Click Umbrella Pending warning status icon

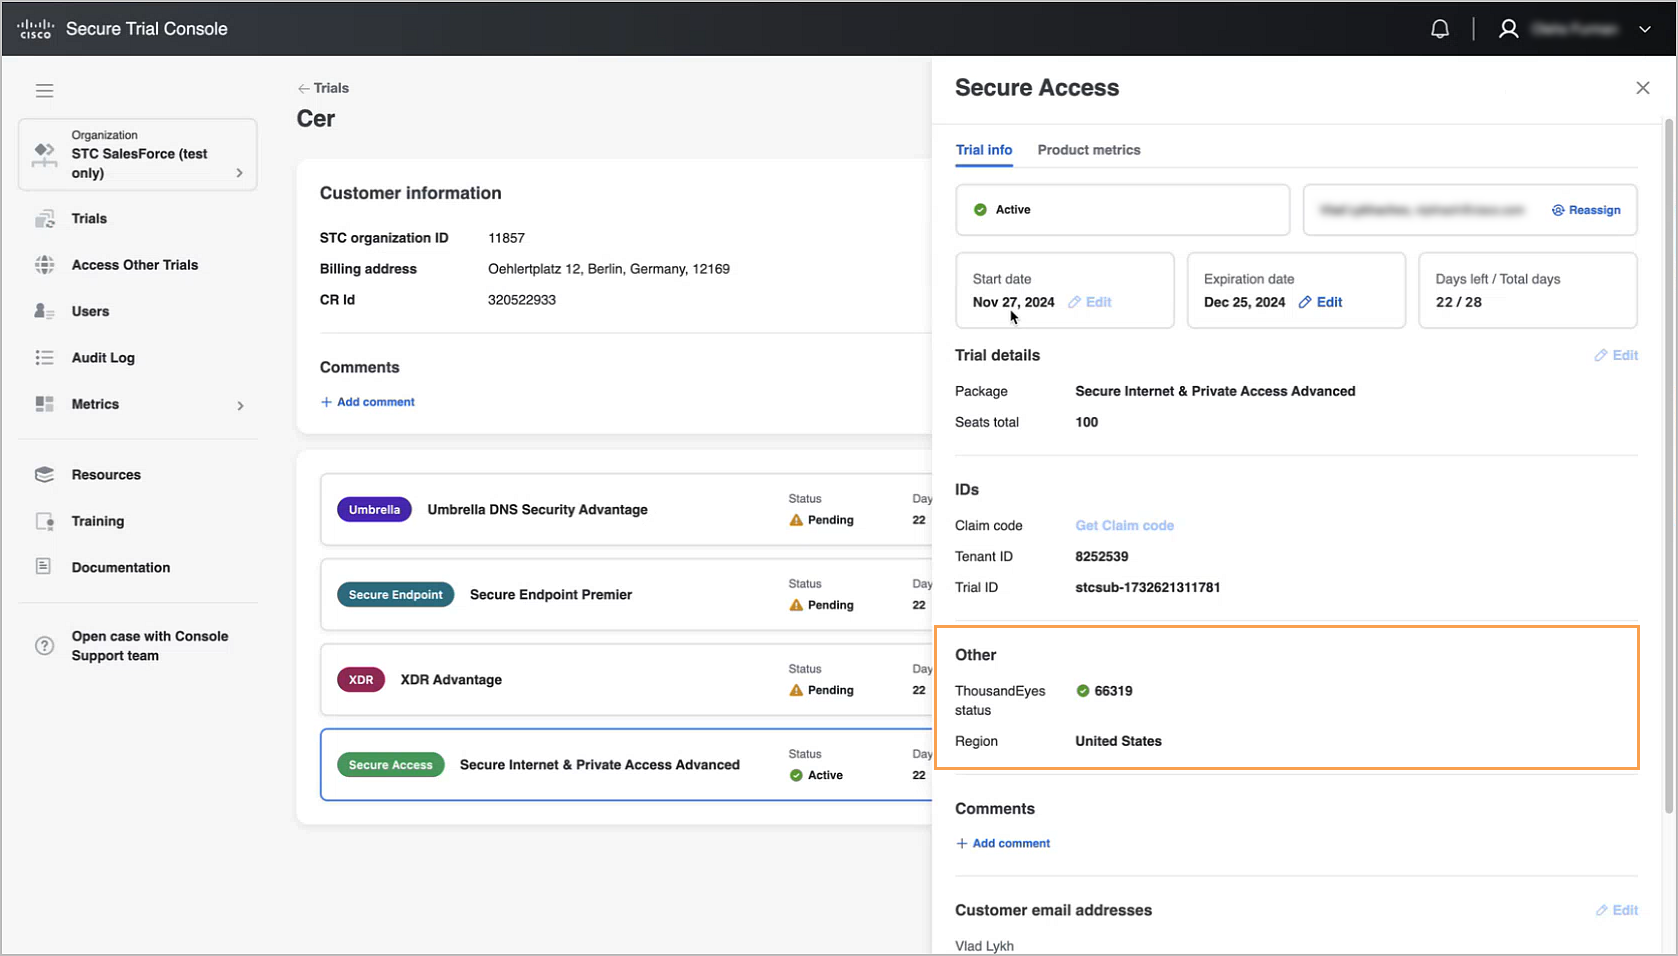click(796, 520)
